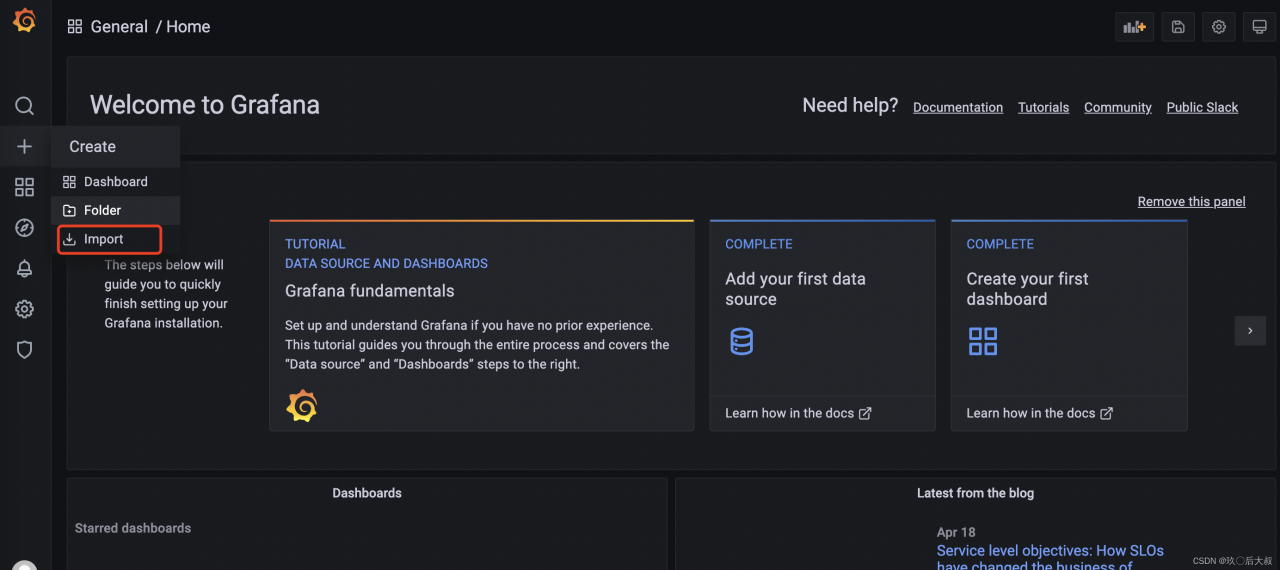Click the Create plus icon
Image resolution: width=1280 pixels, height=570 pixels.
coord(25,147)
